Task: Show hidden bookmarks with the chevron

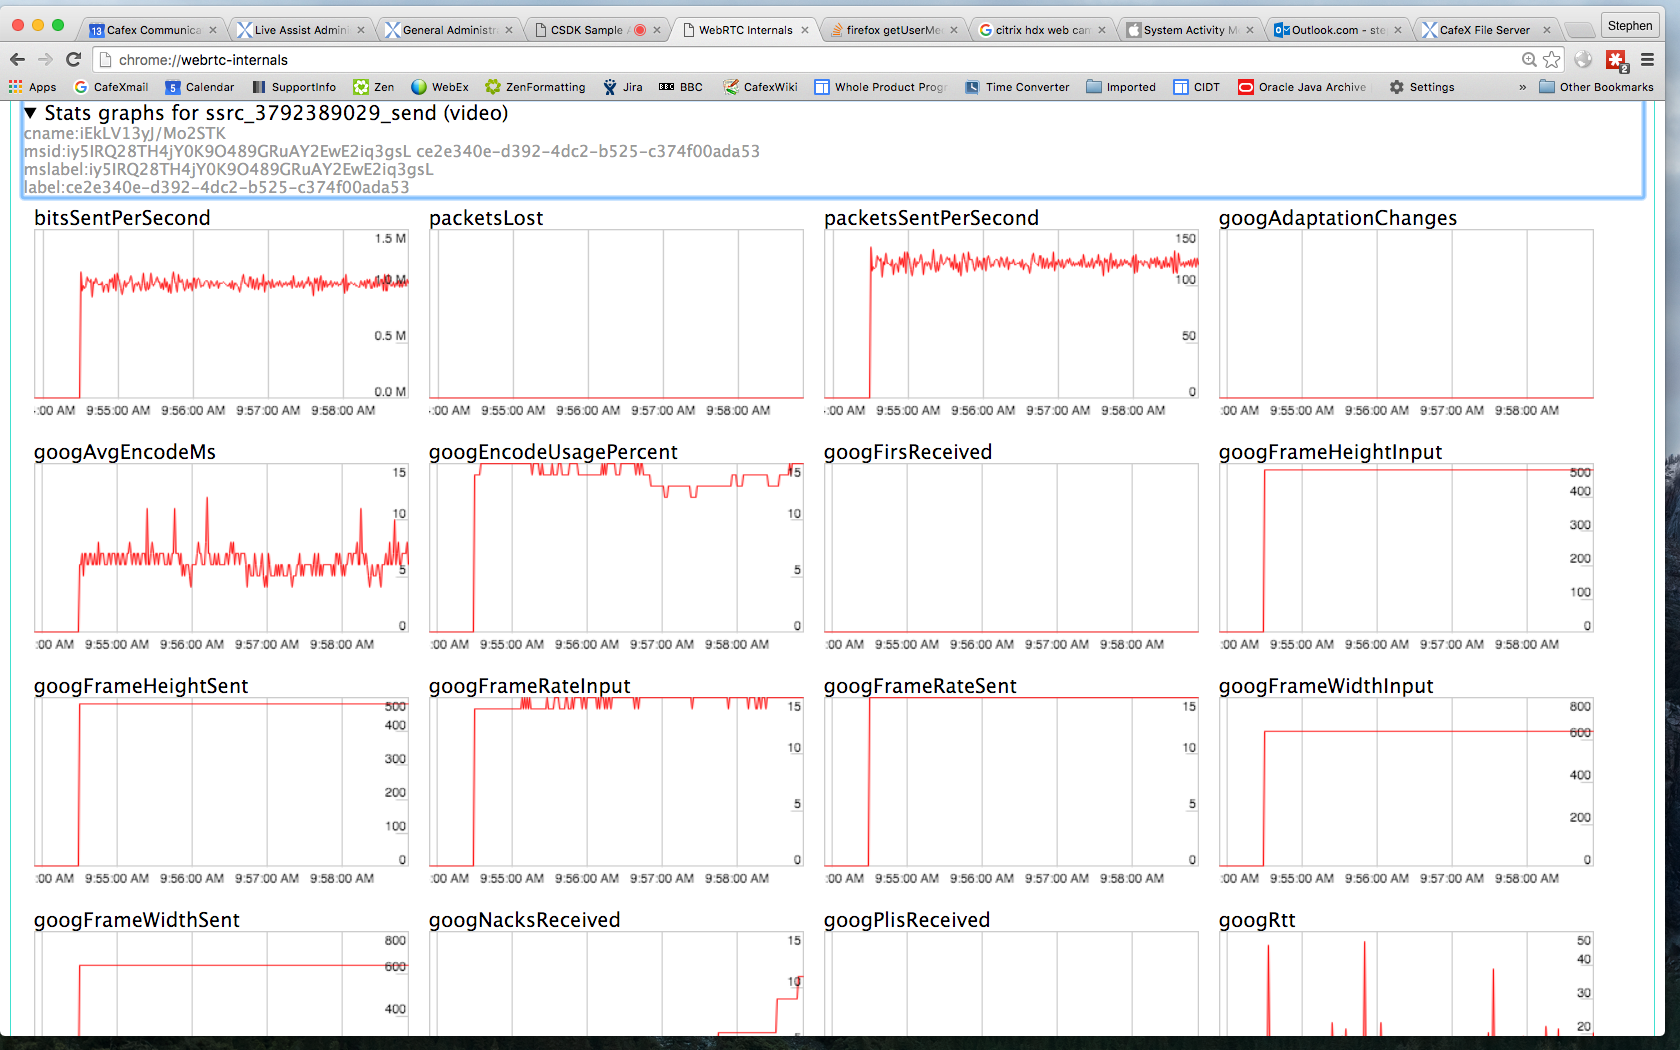Action: tap(1522, 87)
